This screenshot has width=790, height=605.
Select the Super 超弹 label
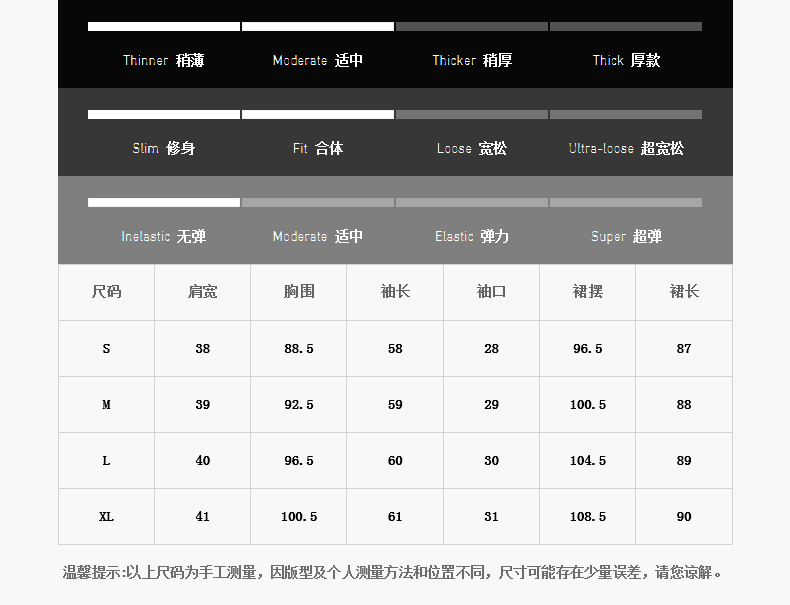626,236
